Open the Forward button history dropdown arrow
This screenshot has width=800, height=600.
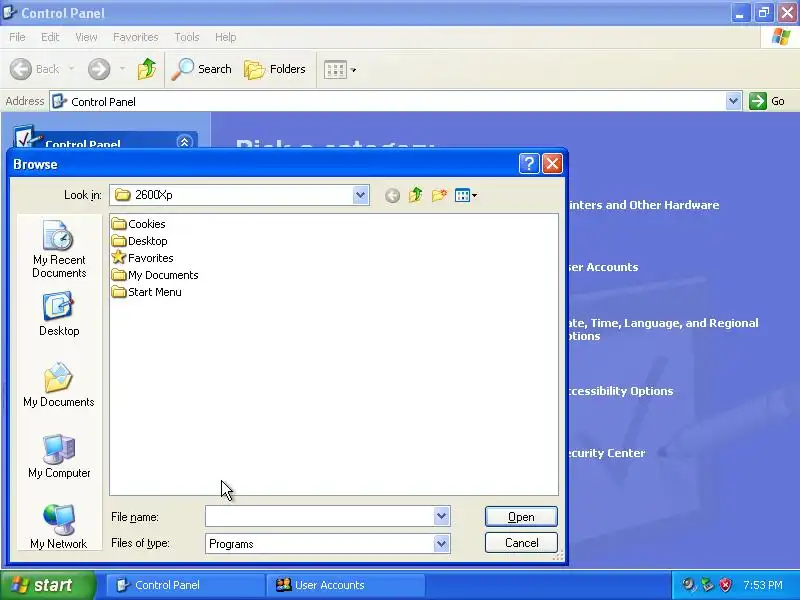[x=122, y=68]
